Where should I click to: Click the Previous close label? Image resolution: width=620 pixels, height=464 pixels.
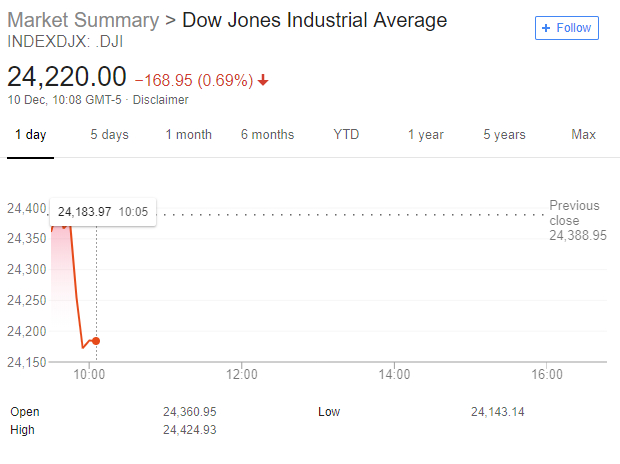coord(574,213)
